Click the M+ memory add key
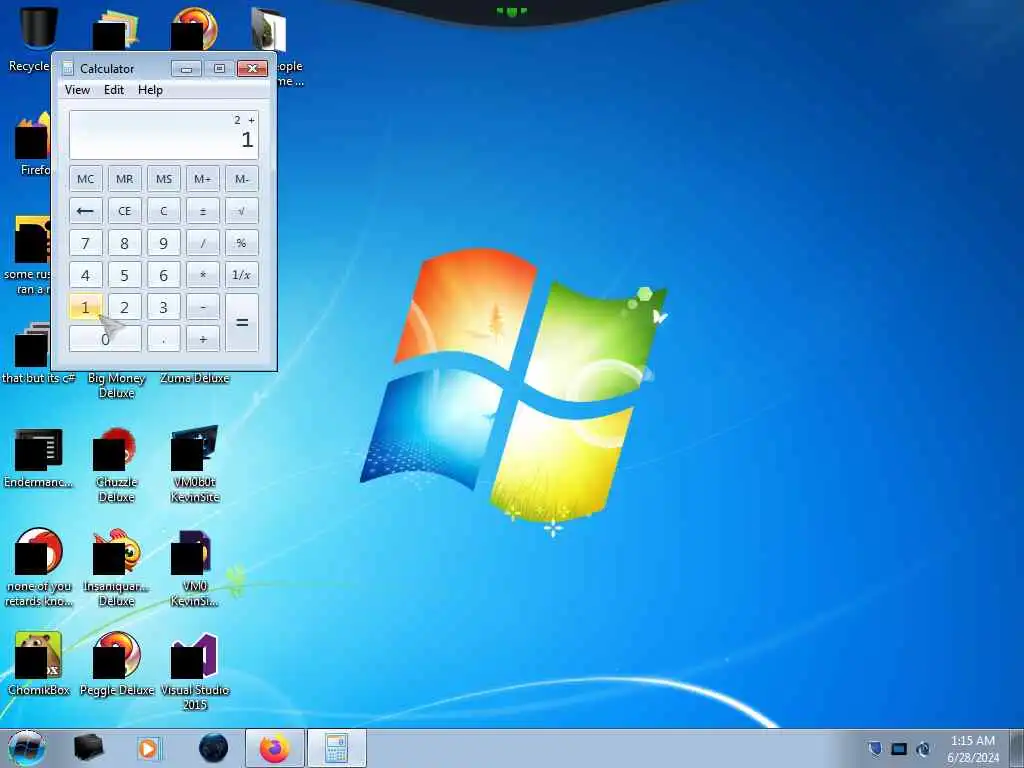Image resolution: width=1024 pixels, height=768 pixels. coord(202,179)
